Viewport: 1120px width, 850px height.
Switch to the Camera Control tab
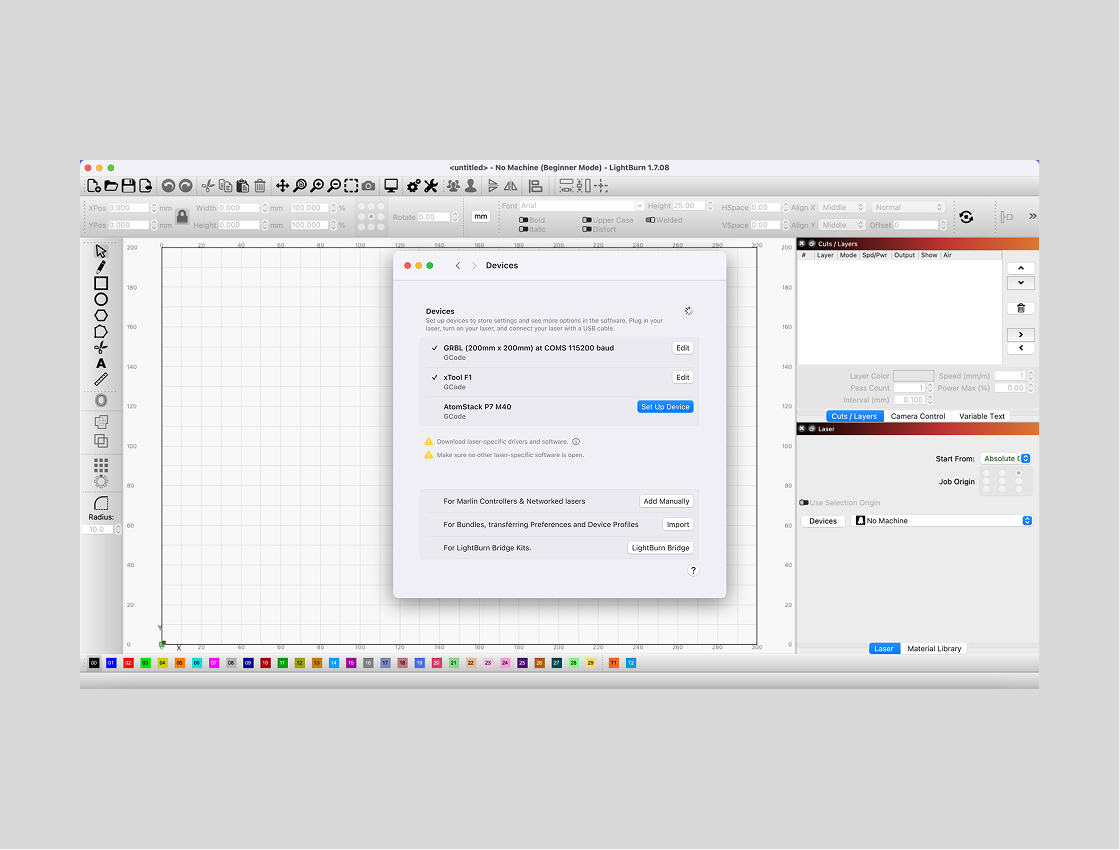click(x=917, y=416)
